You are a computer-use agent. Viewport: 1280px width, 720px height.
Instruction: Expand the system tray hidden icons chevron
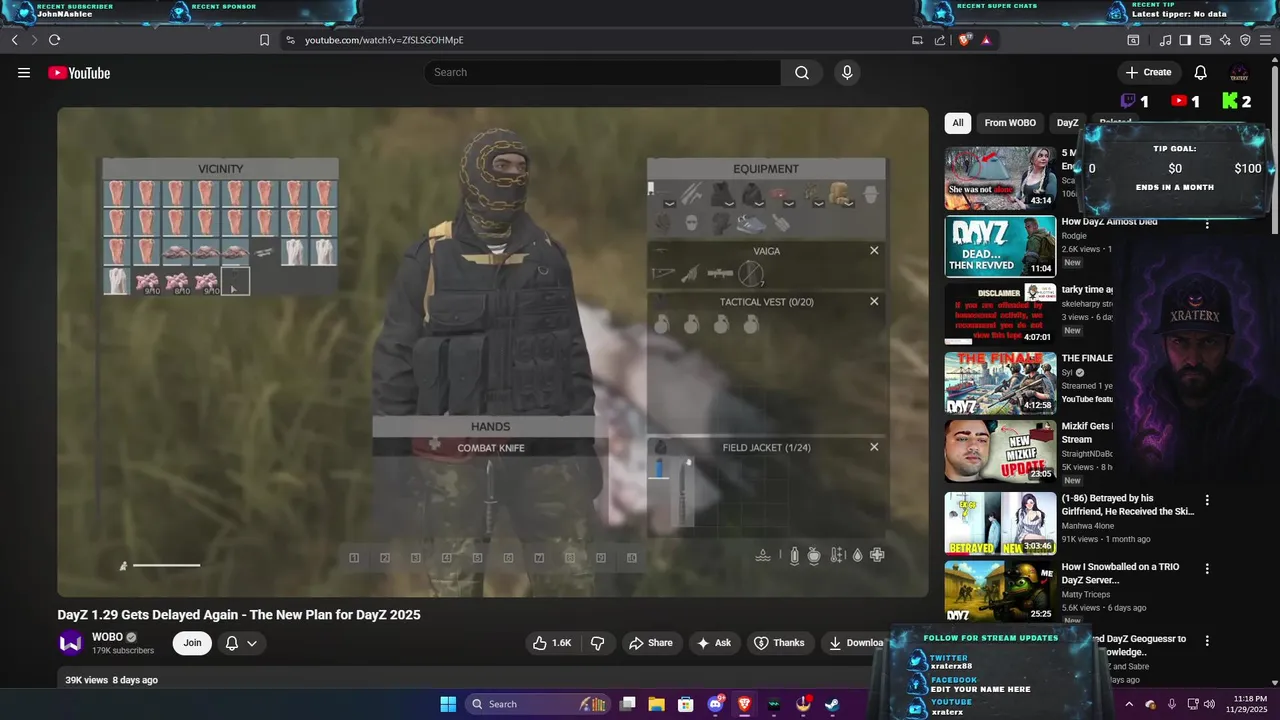[x=1129, y=704]
